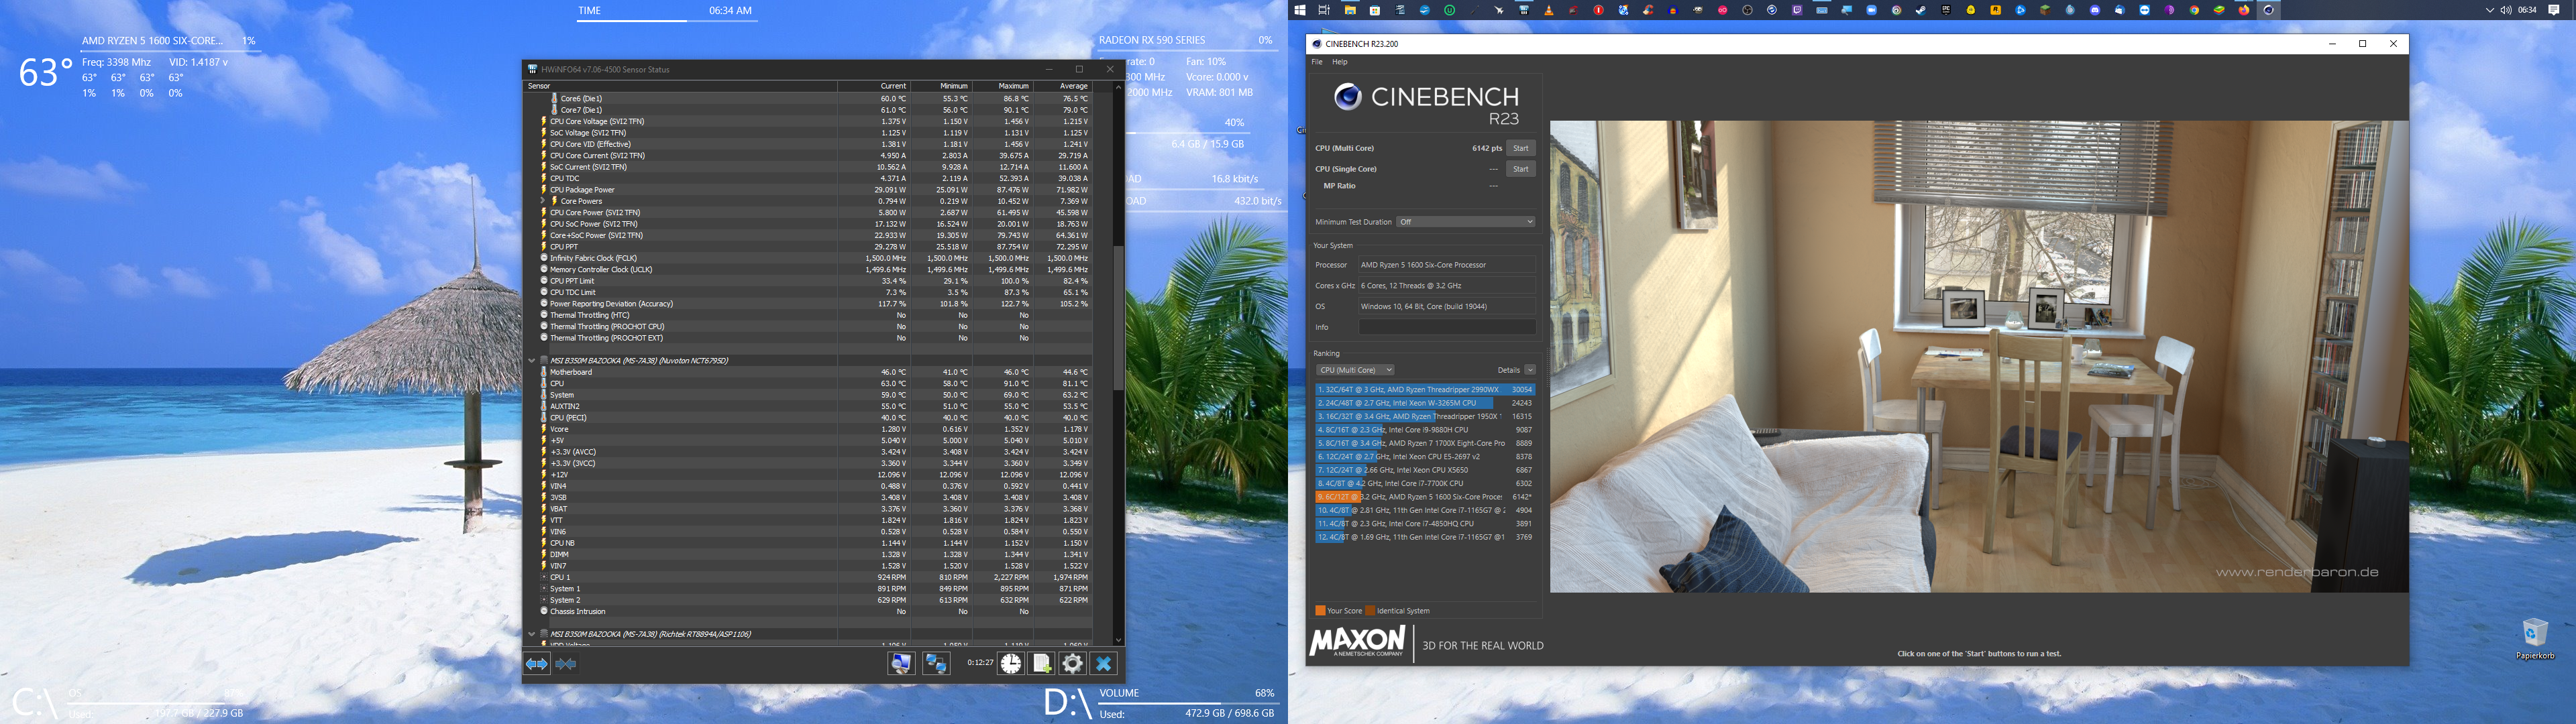Click the collapse columns arrows icon
This screenshot has width=2576, height=724.
[566, 664]
